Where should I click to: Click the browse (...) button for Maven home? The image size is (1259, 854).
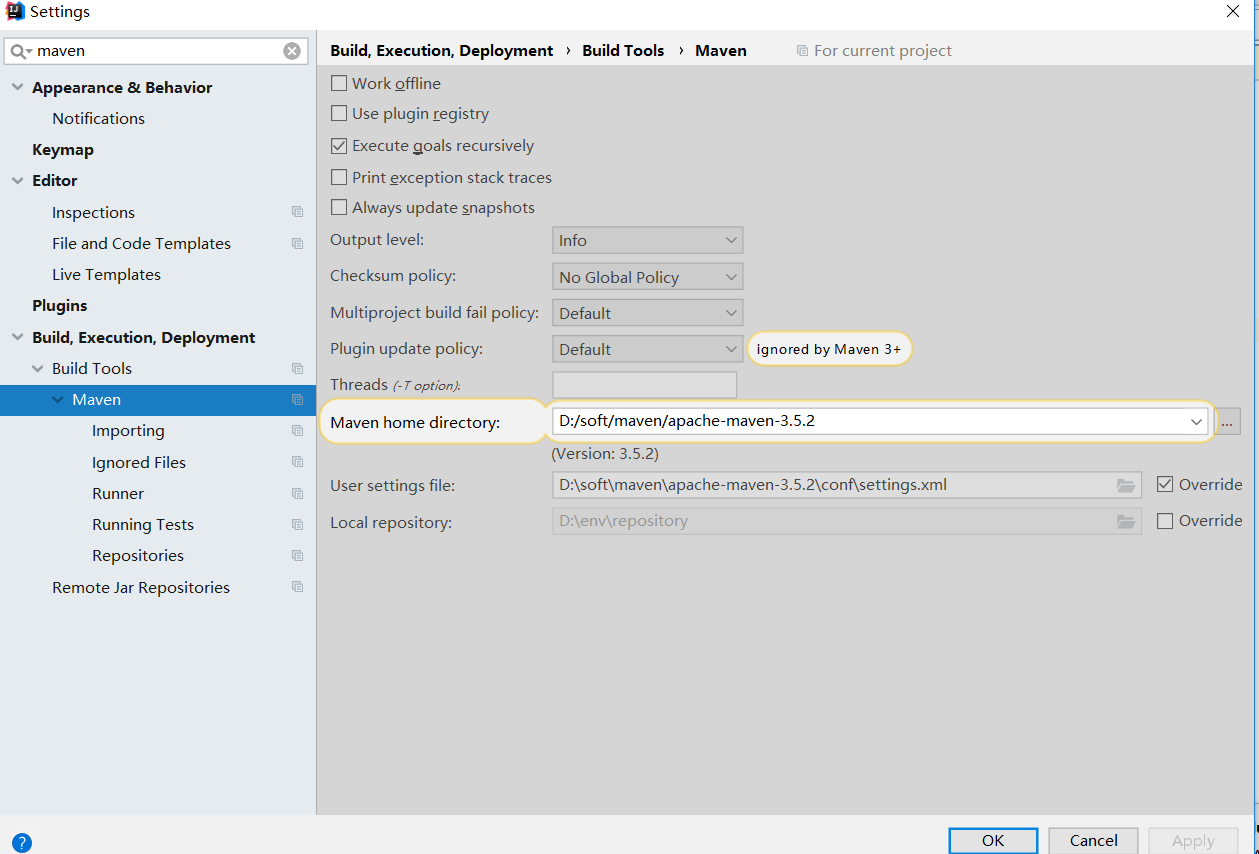(1228, 422)
